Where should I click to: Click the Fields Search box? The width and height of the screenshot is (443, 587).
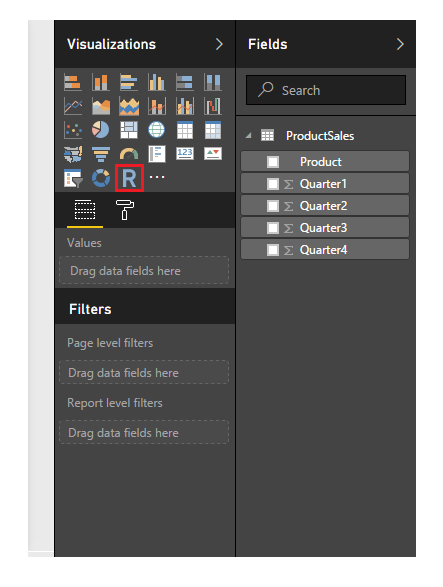(x=326, y=90)
